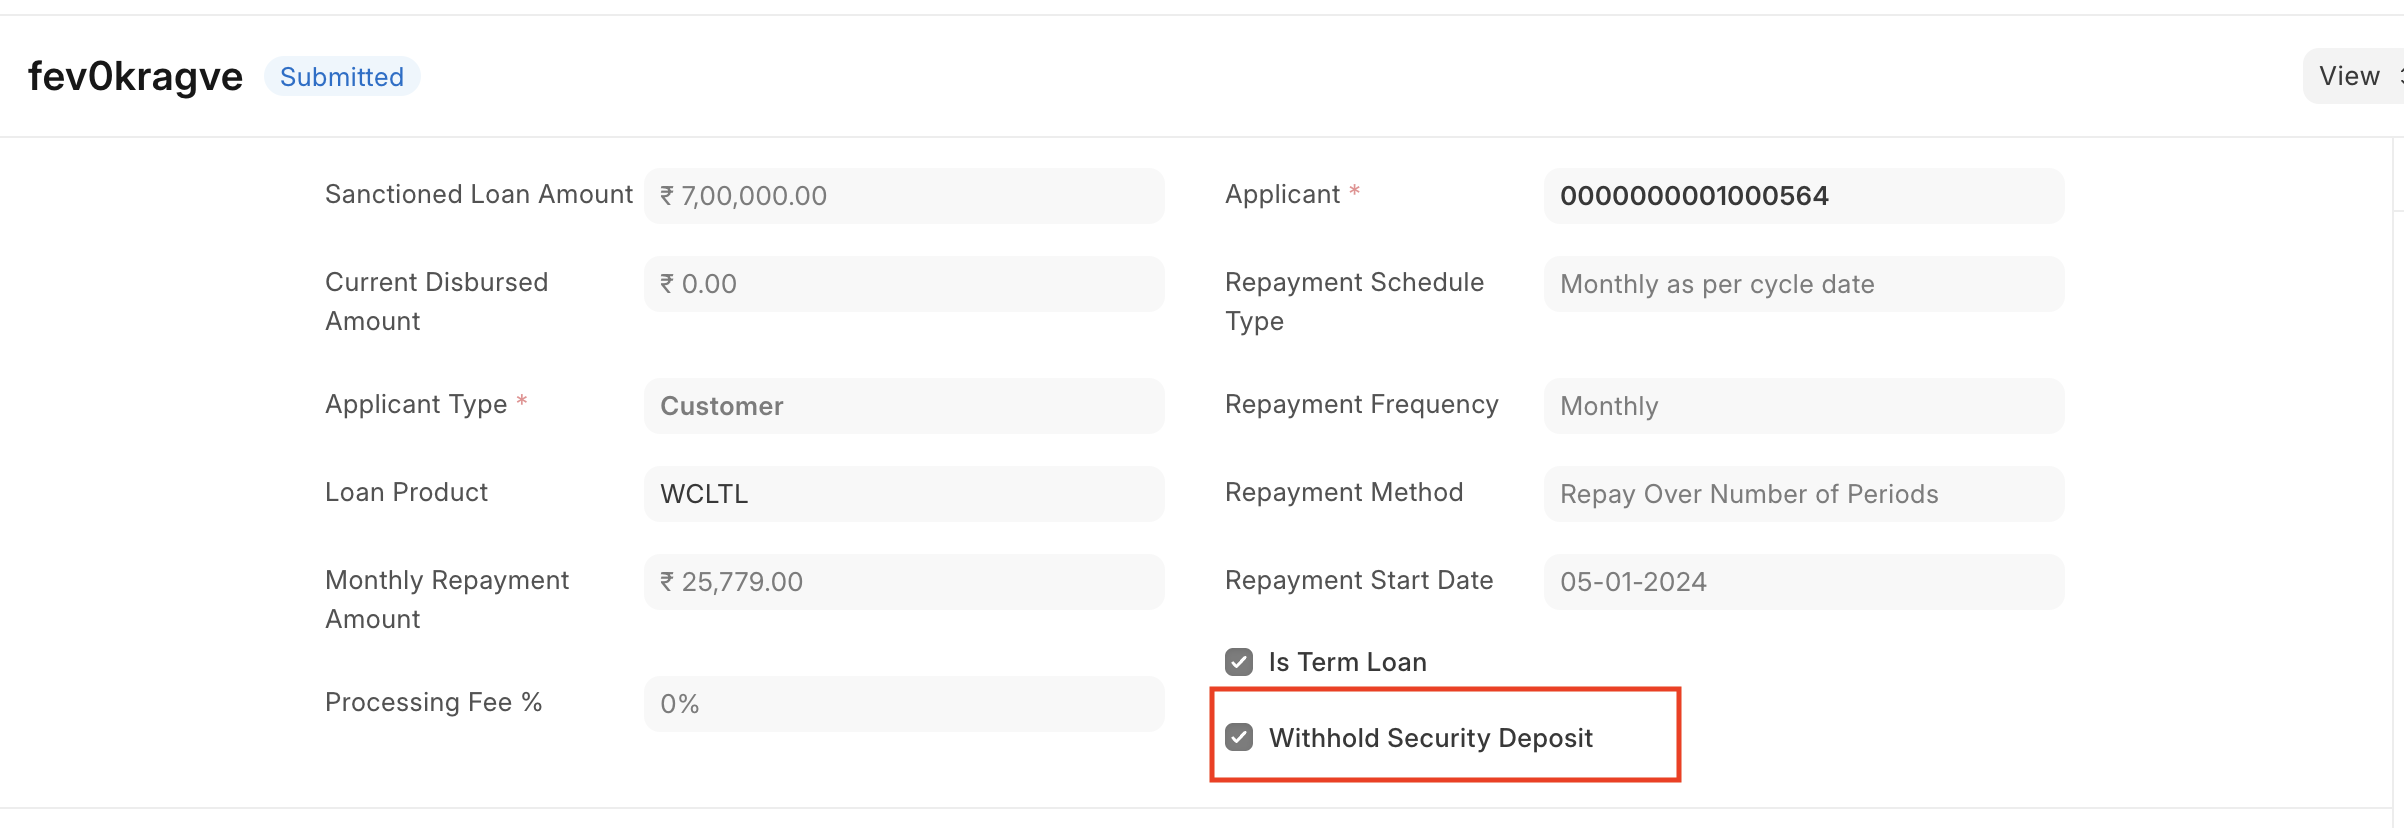The height and width of the screenshot is (828, 2404).
Task: Open the Repayment Schedule Type dropdown
Action: pos(1802,284)
